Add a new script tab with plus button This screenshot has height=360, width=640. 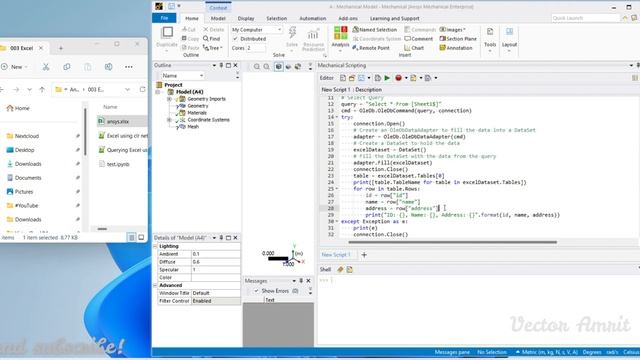(364, 255)
